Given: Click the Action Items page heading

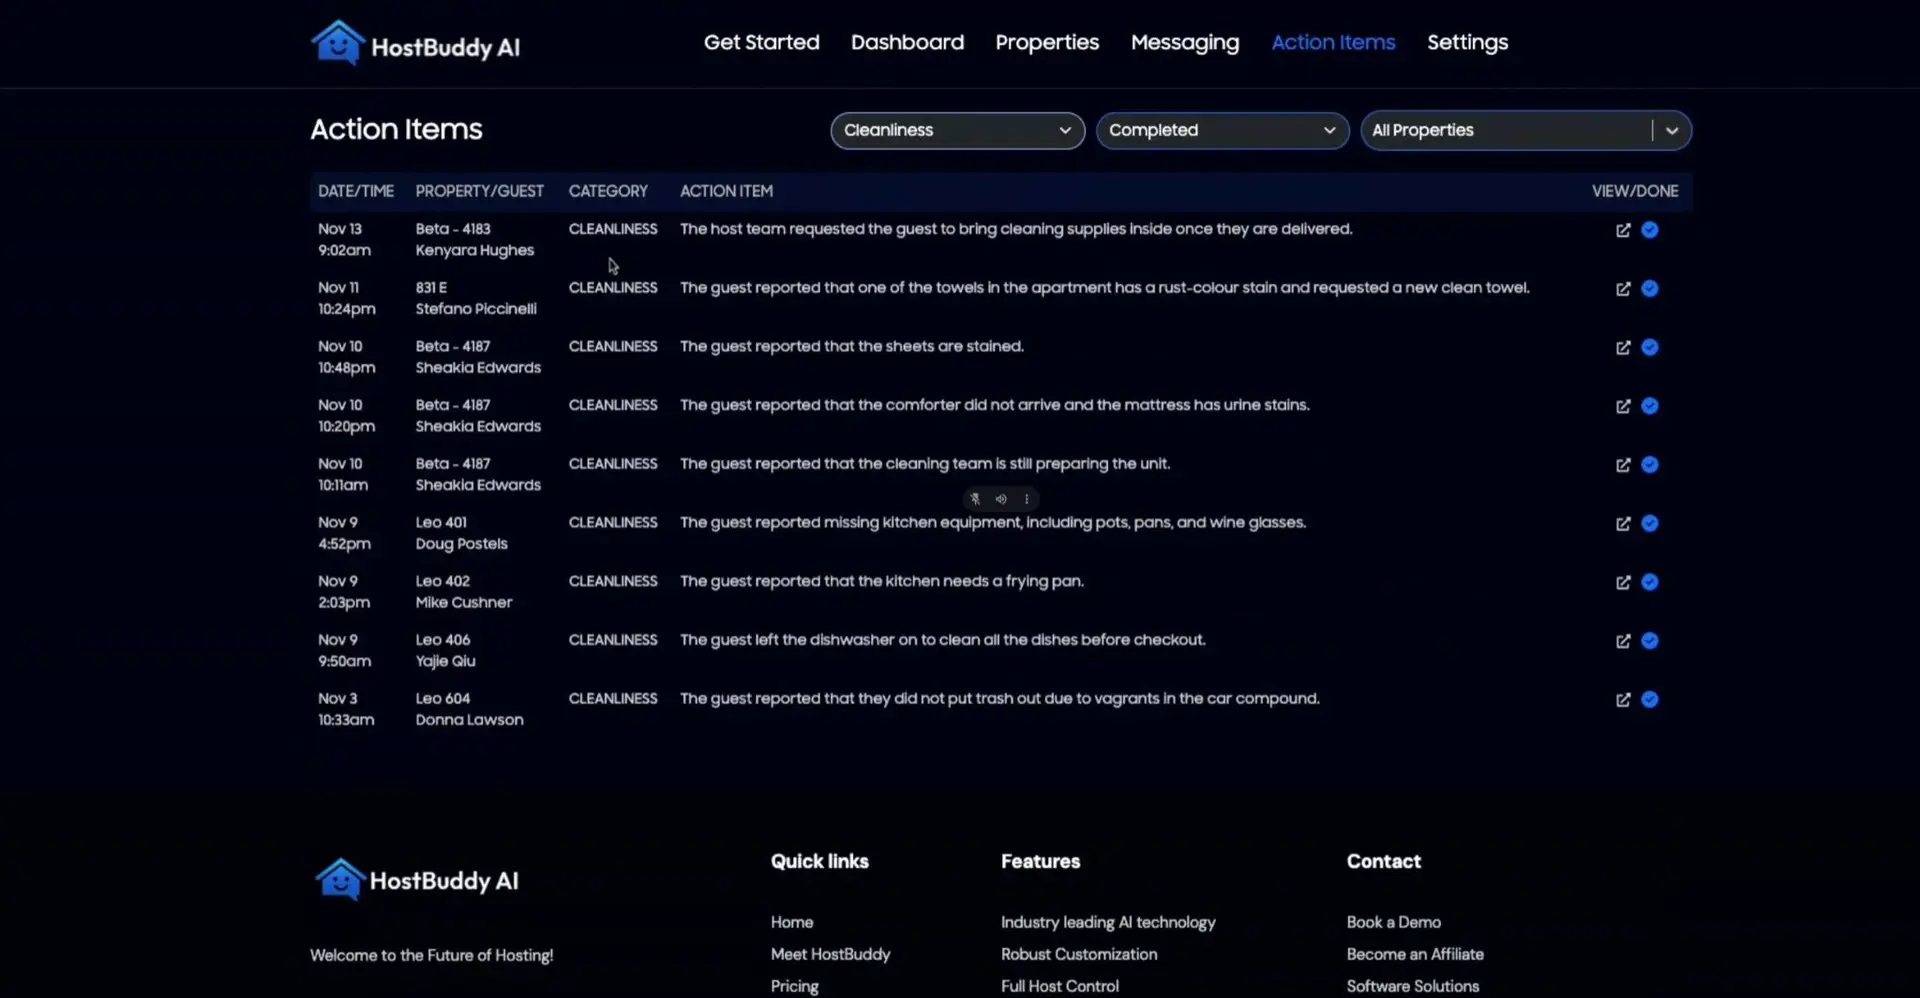Looking at the screenshot, I should tap(396, 129).
